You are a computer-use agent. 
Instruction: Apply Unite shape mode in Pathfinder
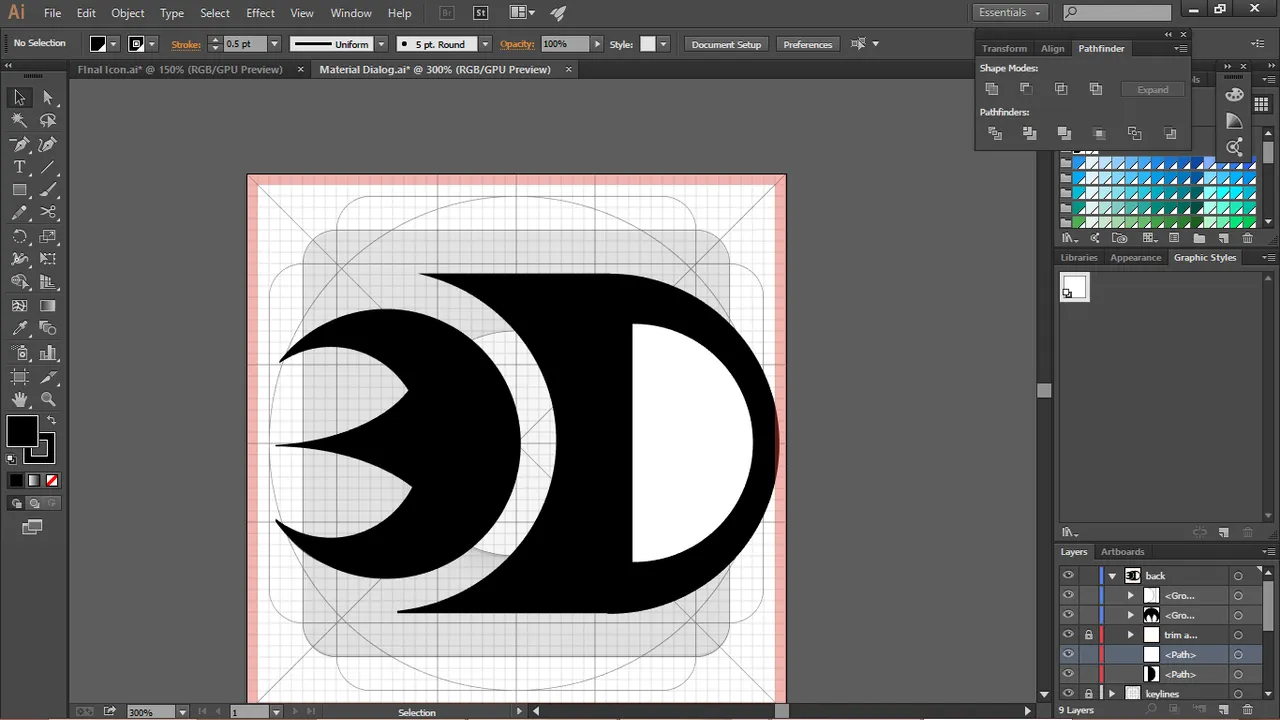coord(992,89)
